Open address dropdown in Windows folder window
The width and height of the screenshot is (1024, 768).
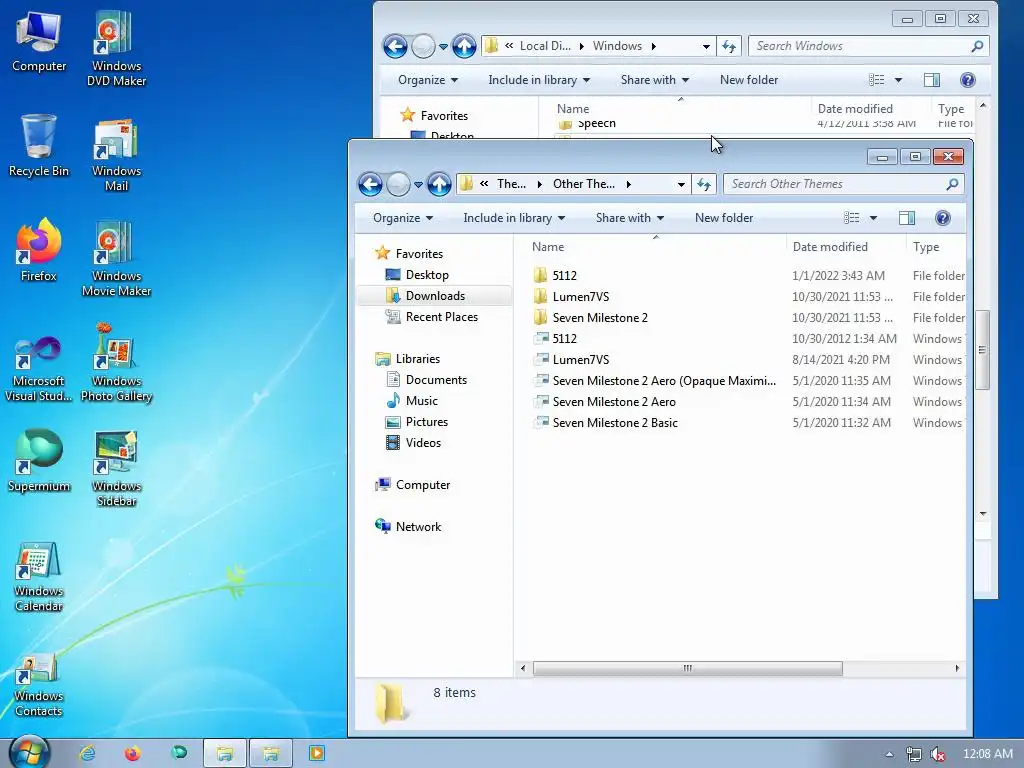point(706,46)
